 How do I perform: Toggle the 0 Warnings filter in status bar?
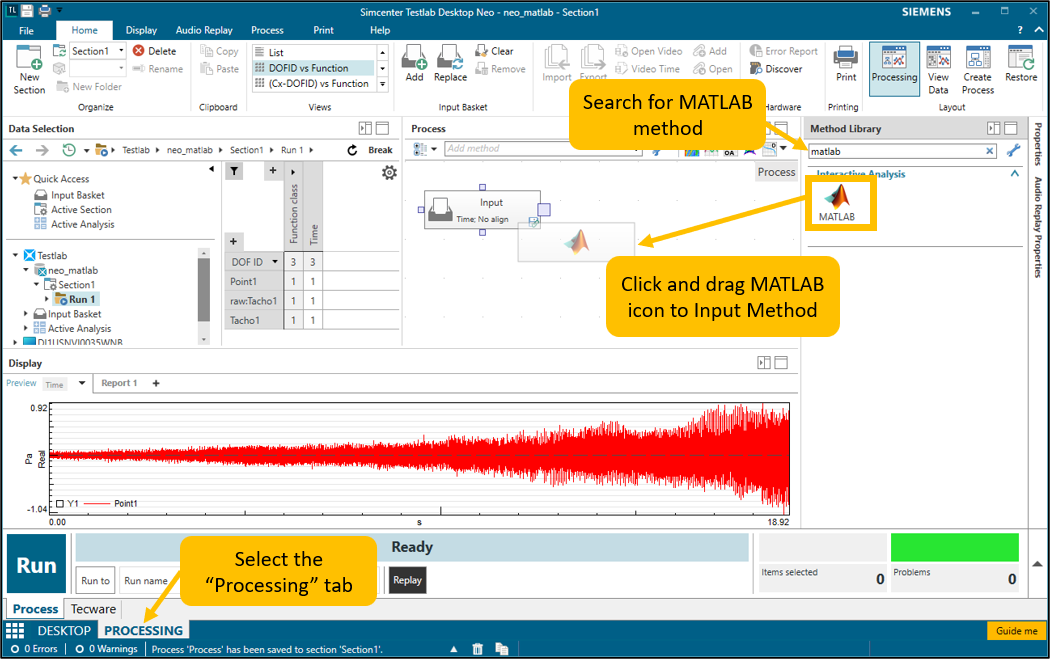coord(107,649)
